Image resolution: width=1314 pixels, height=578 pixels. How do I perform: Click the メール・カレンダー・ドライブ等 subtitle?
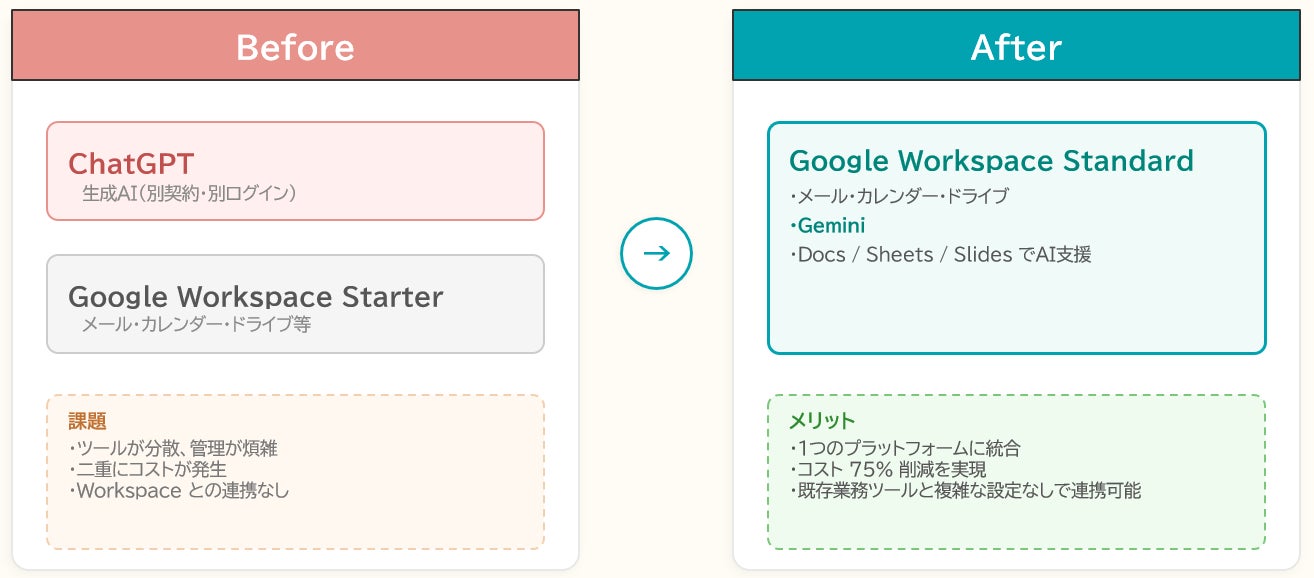coord(196,324)
